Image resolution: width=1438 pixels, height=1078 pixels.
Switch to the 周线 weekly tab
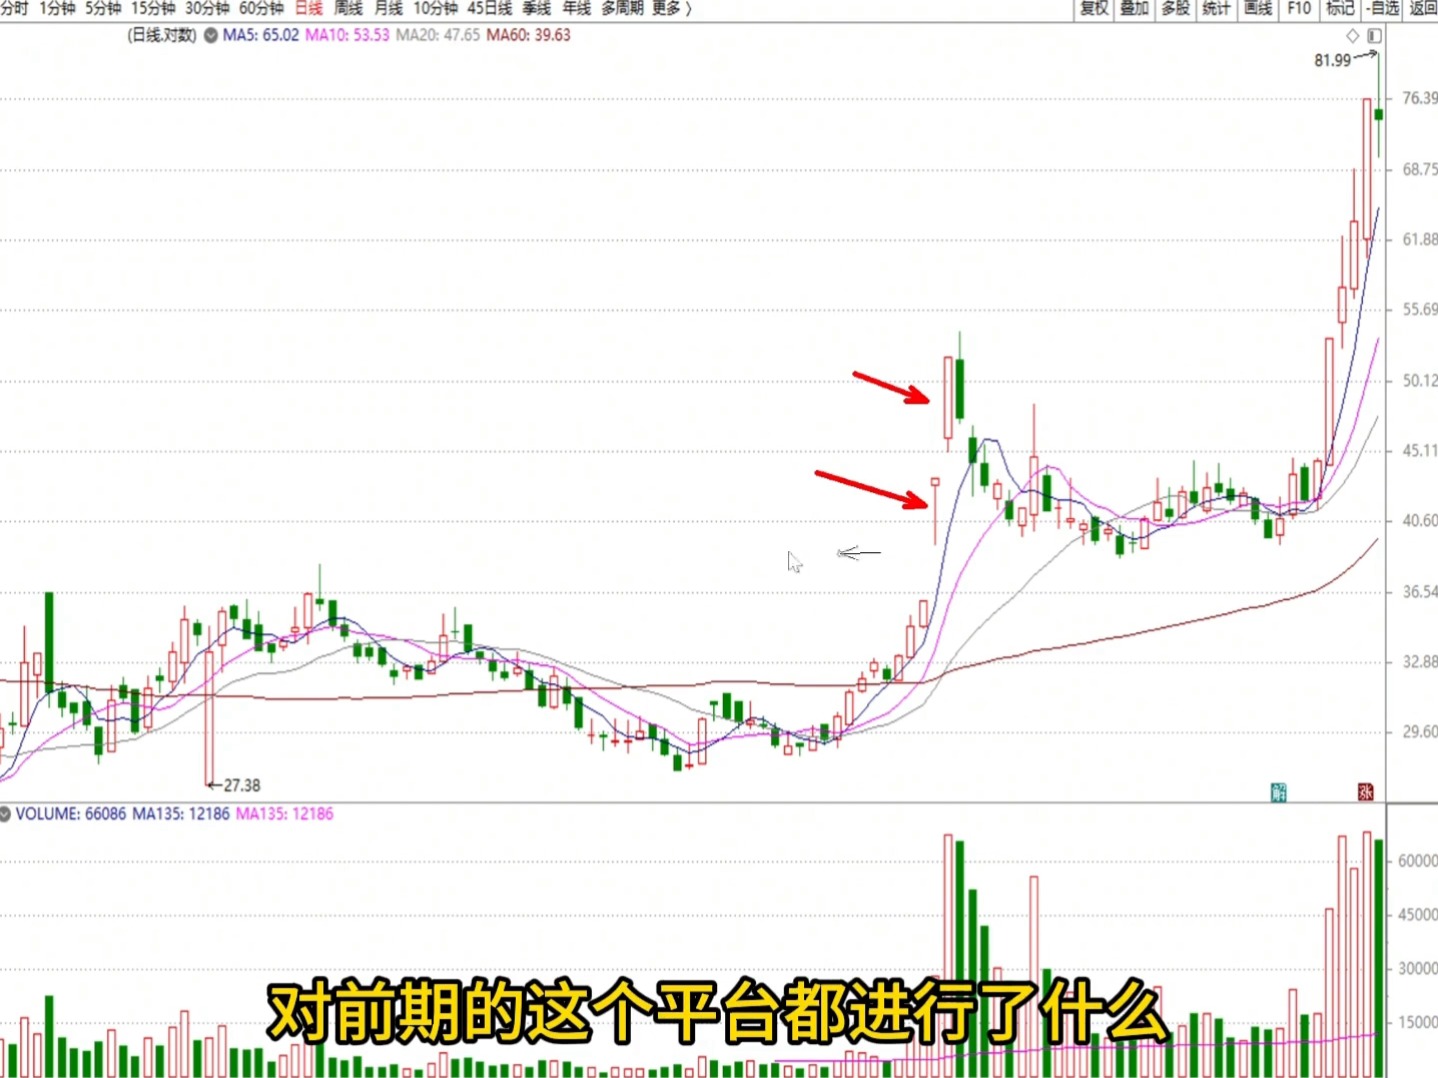(x=348, y=8)
